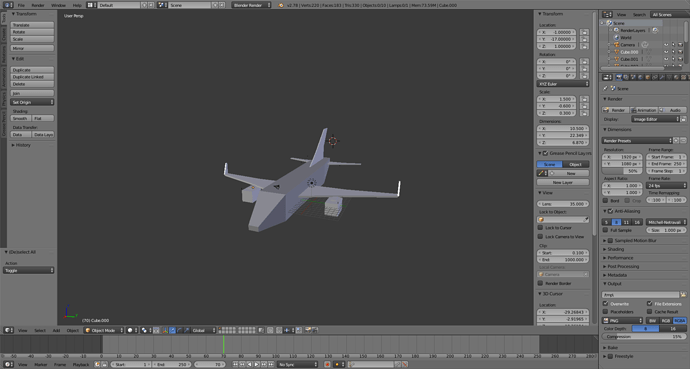Open the Modifiers wrench tab icon
The image size is (690, 369).
(662, 77)
